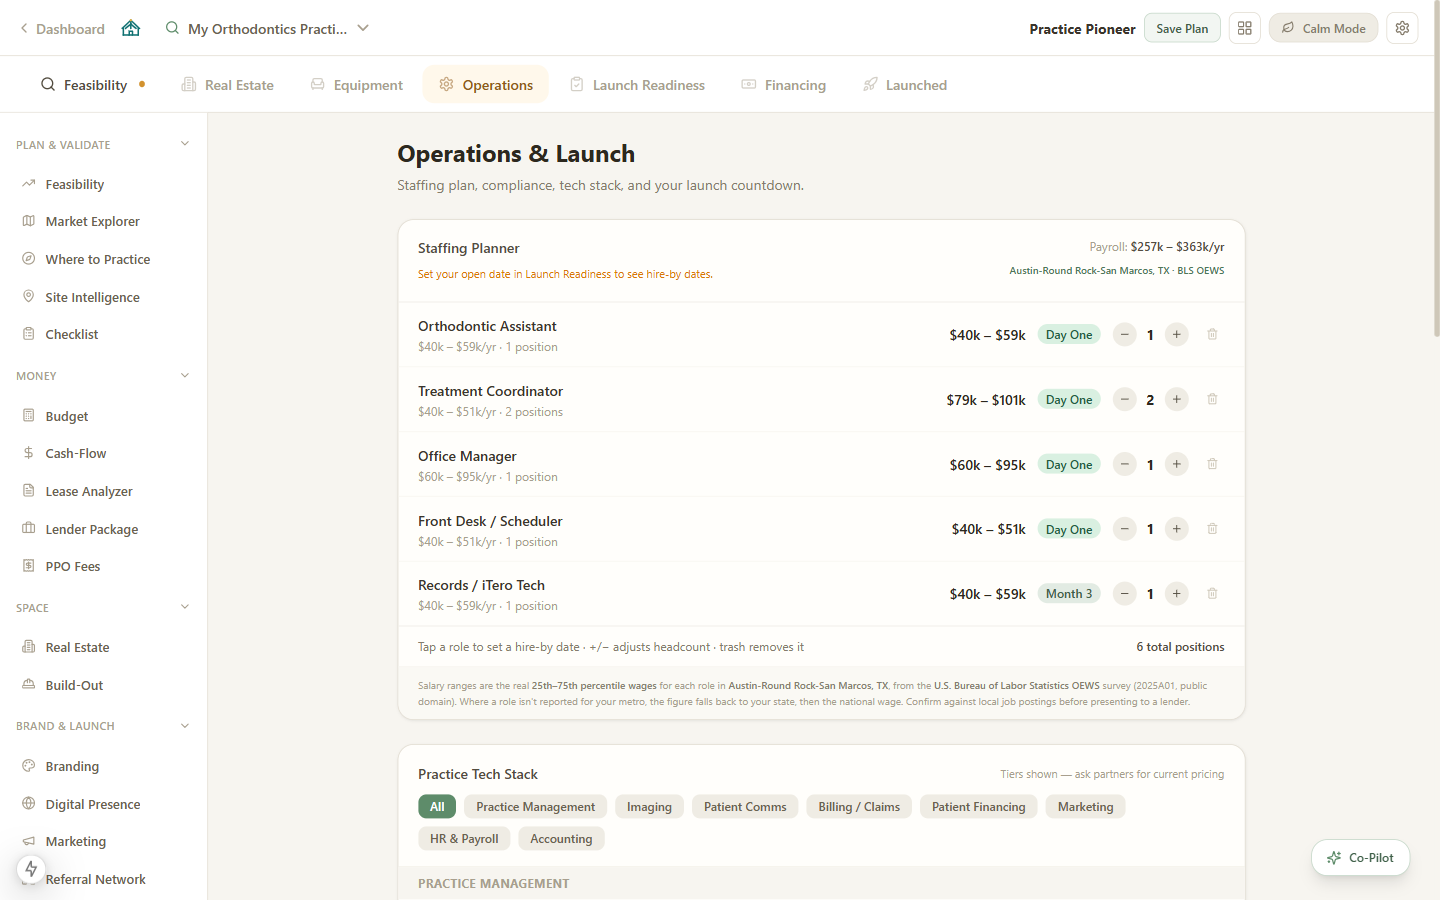Click the page vertical scrollbar
Image resolution: width=1440 pixels, height=900 pixels.
coord(1436,170)
